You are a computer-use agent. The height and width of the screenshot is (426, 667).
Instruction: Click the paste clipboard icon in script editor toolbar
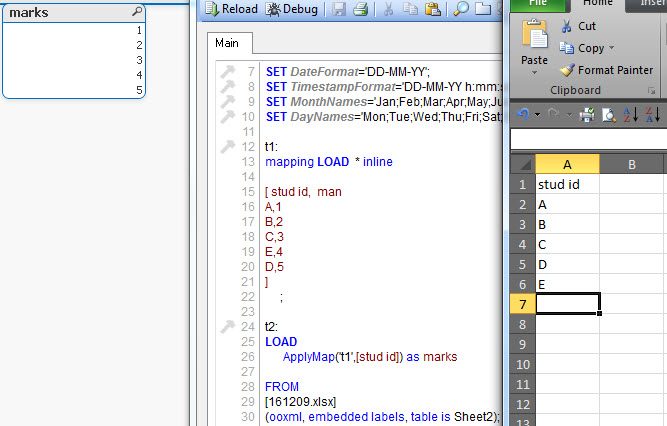click(433, 9)
